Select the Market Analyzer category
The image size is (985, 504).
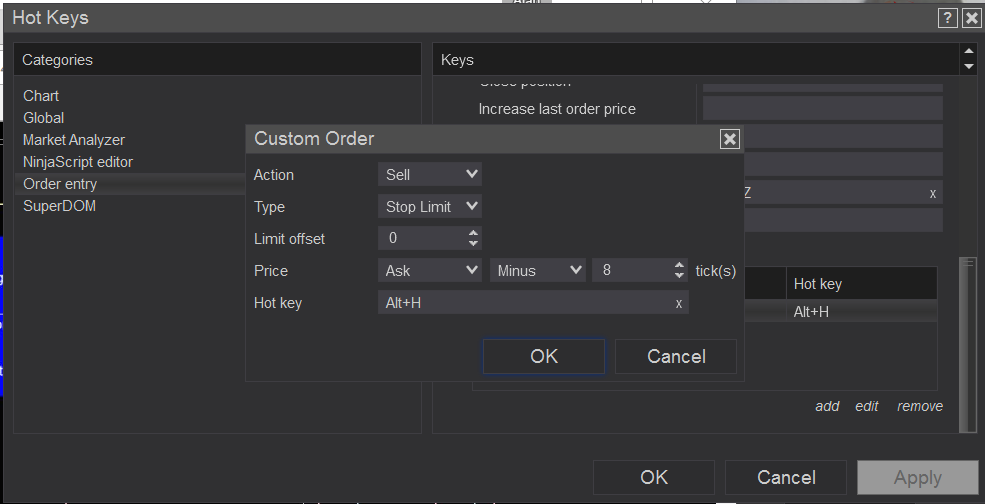(74, 140)
